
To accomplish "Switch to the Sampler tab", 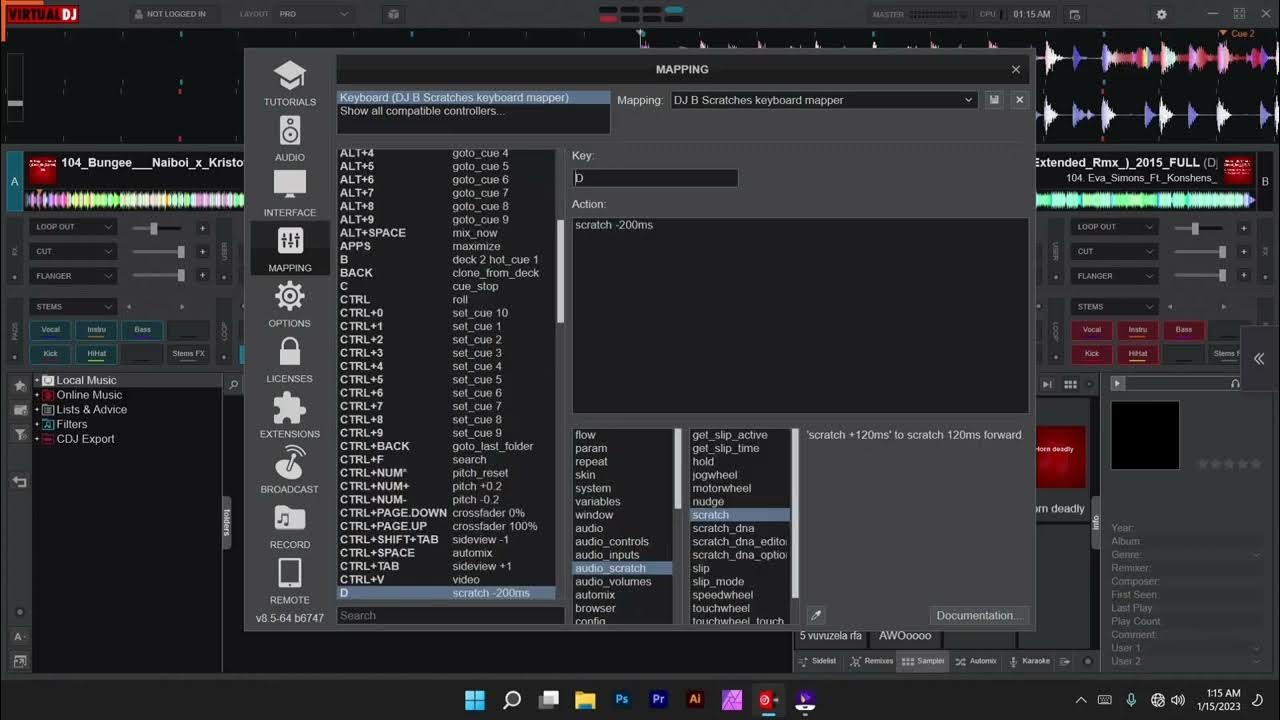I will [x=923, y=661].
